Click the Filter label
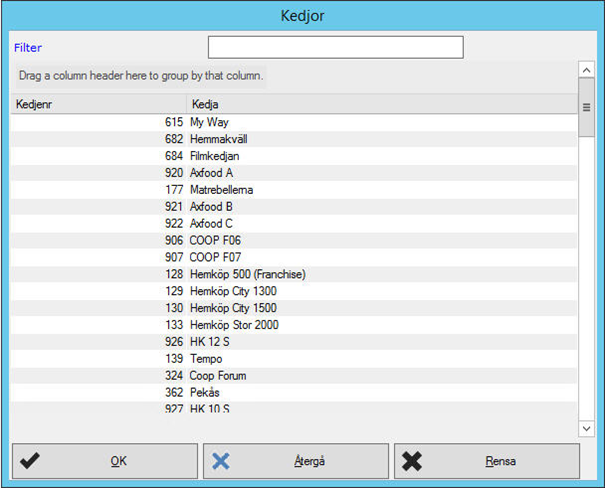This screenshot has width=605, height=488. (28, 48)
